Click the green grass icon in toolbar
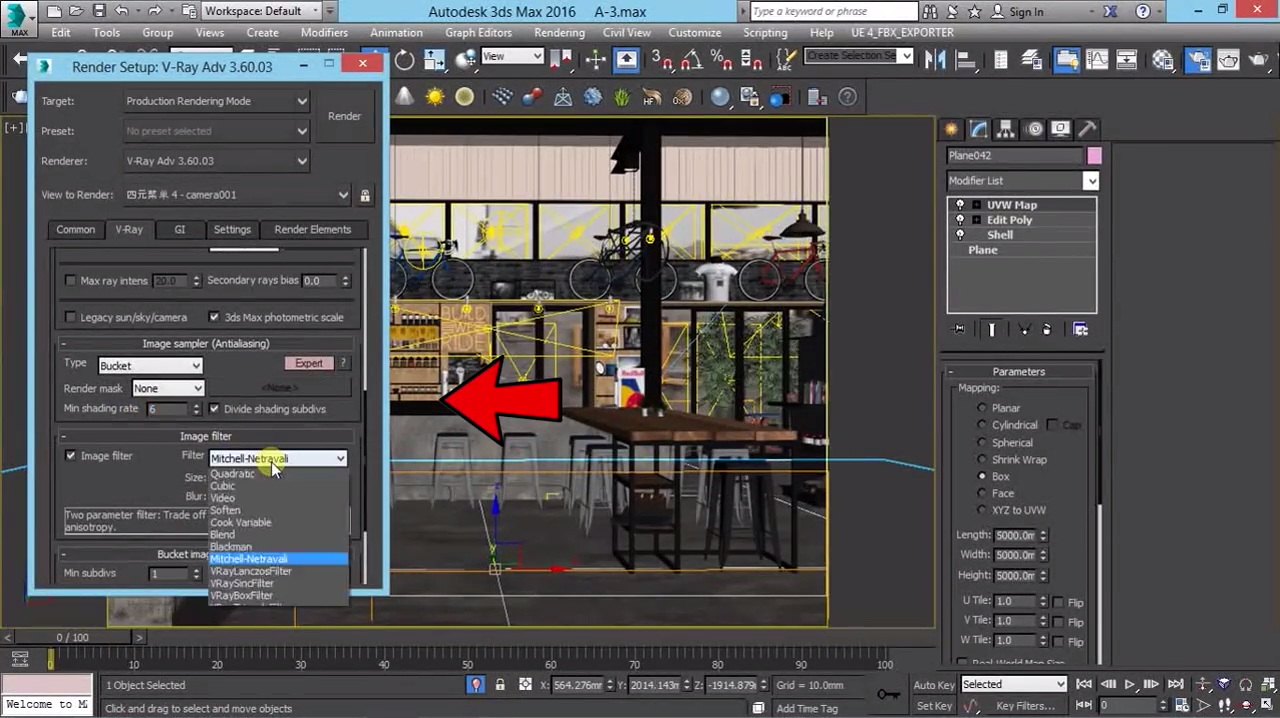Image resolution: width=1280 pixels, height=718 pixels. pos(622,97)
